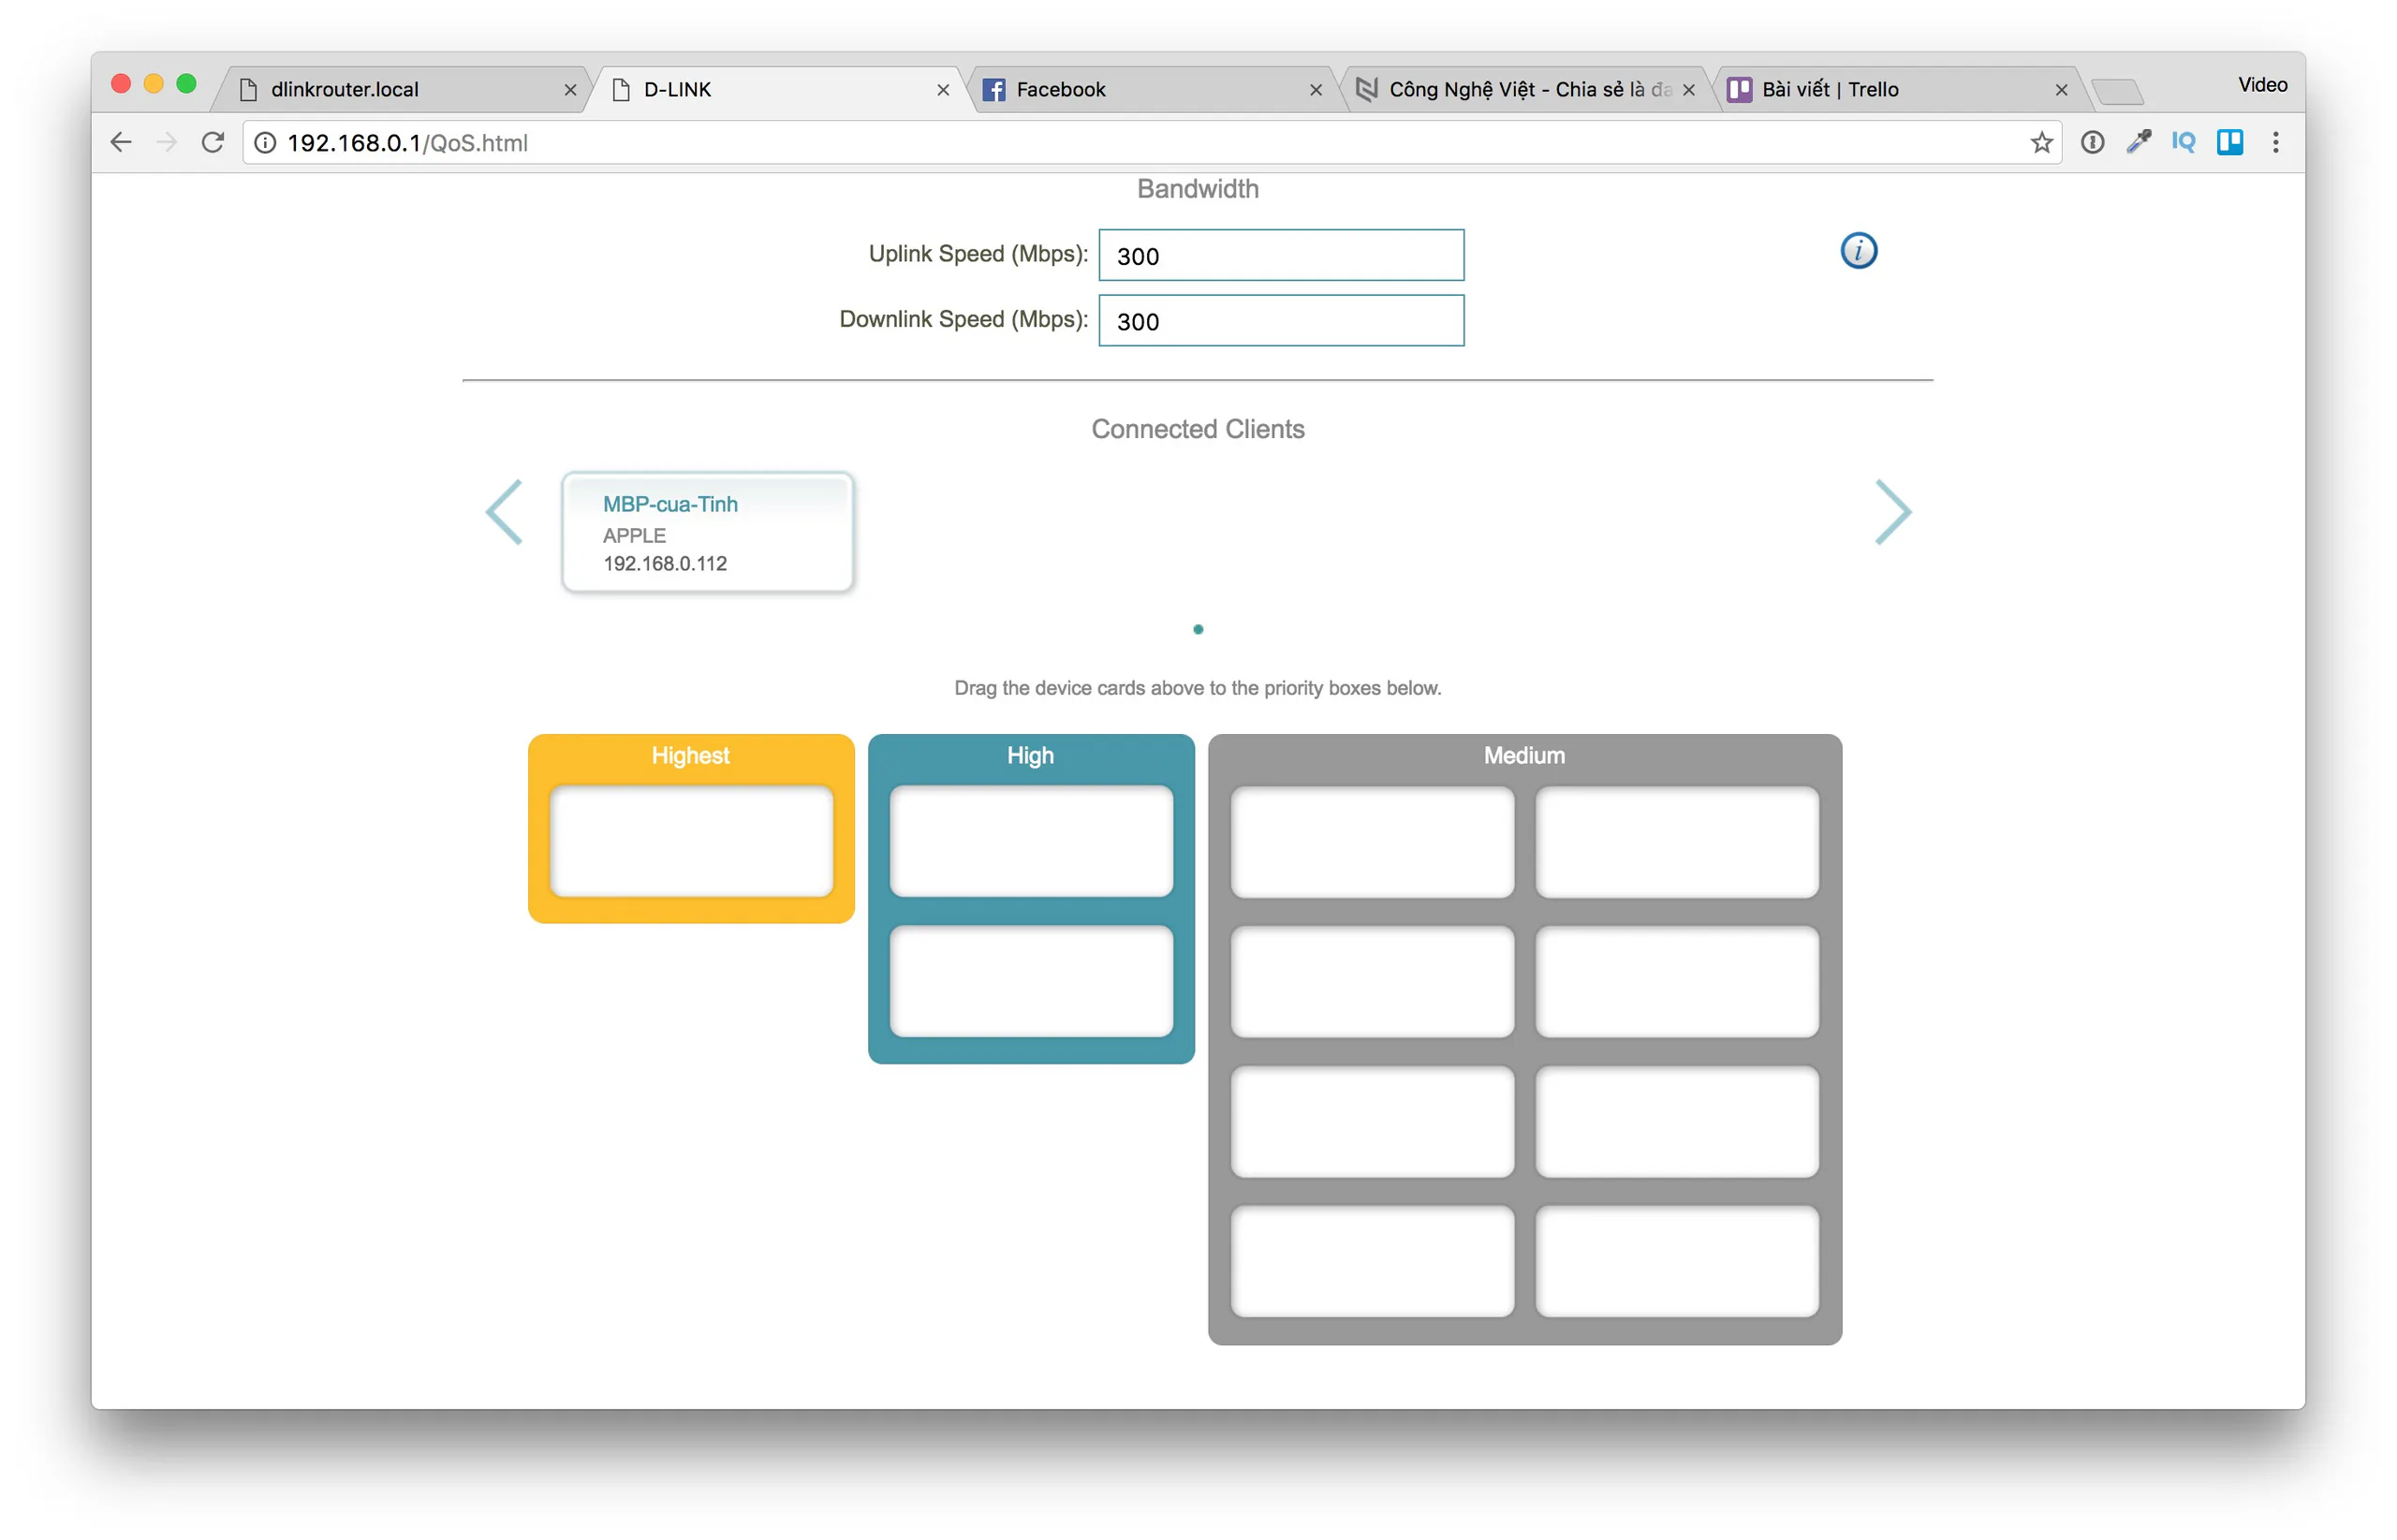
Task: Reload the QoS page
Action: [x=212, y=143]
